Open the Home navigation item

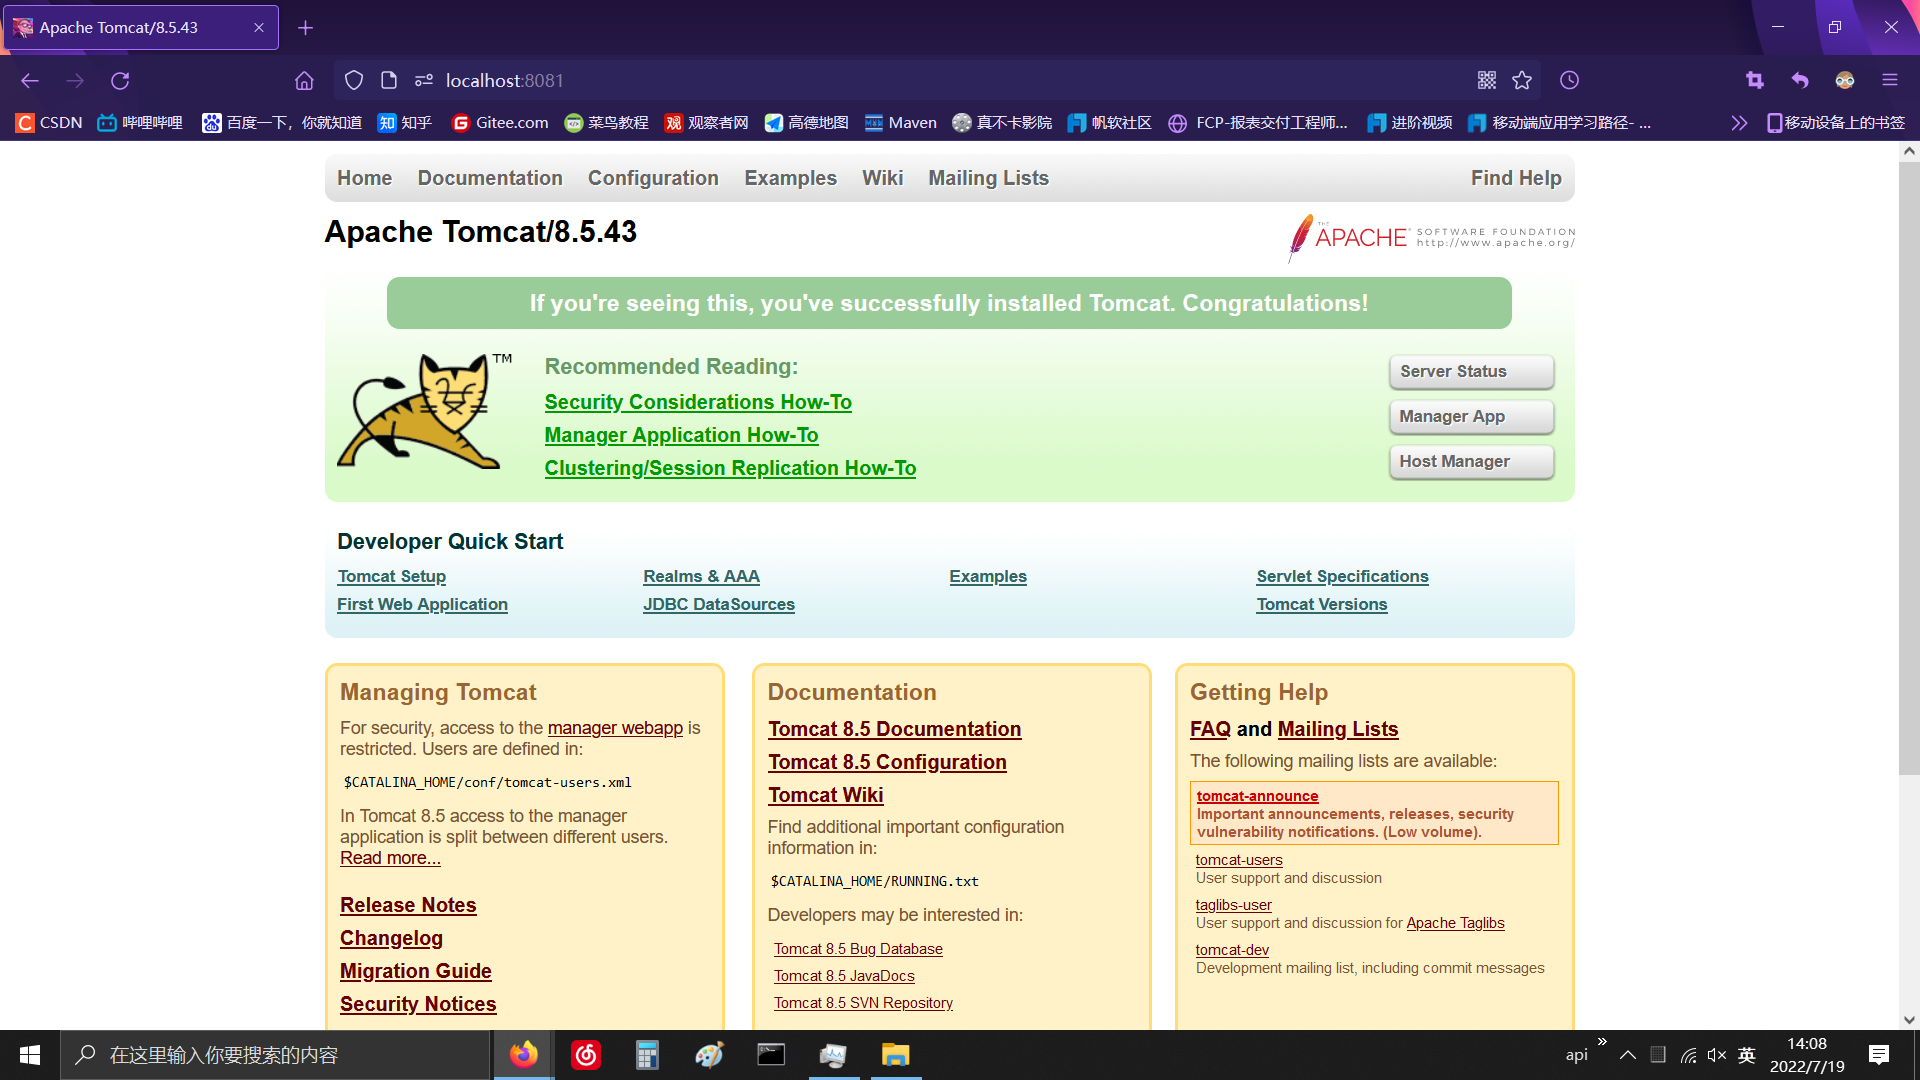pyautogui.click(x=364, y=178)
